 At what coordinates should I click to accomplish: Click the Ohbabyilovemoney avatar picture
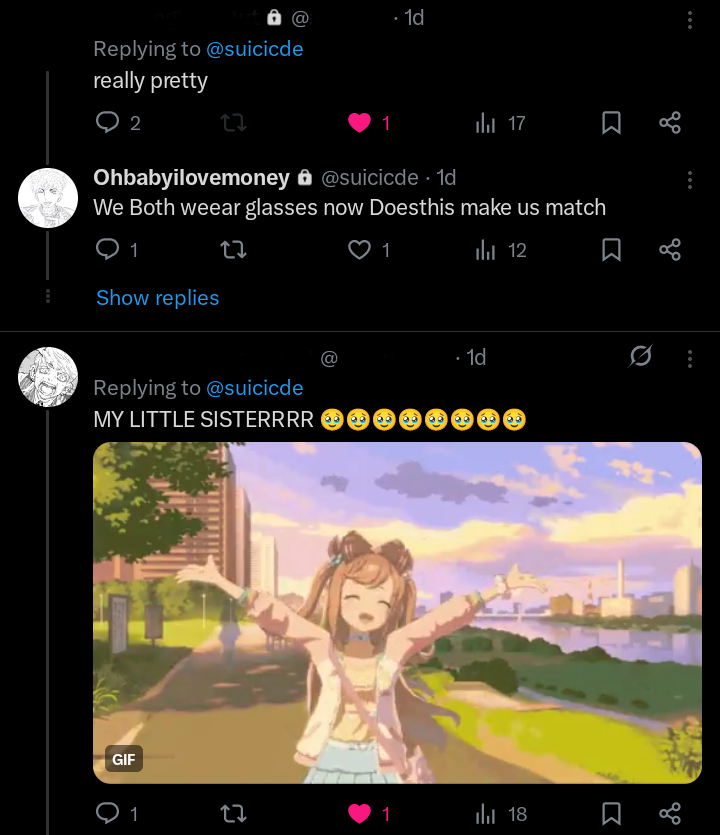click(48, 198)
